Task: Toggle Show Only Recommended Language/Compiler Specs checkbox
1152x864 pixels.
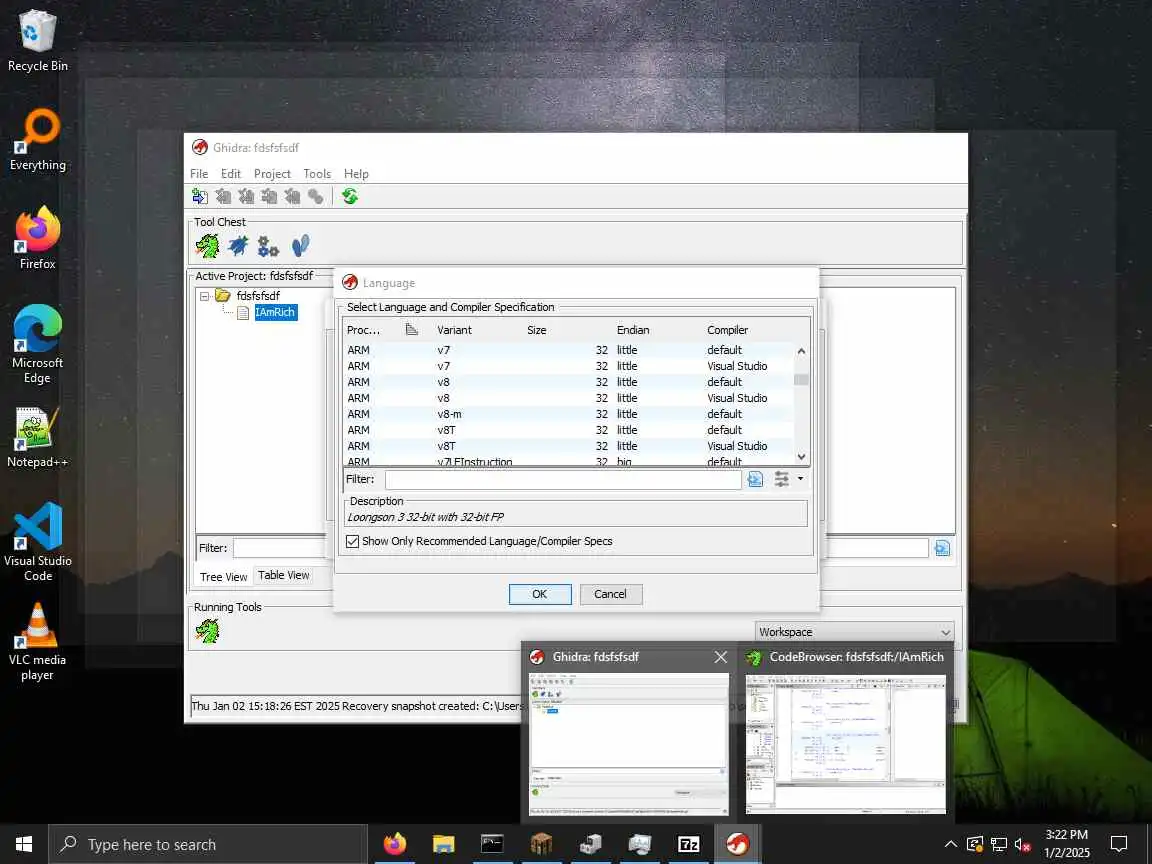Action: (x=353, y=541)
